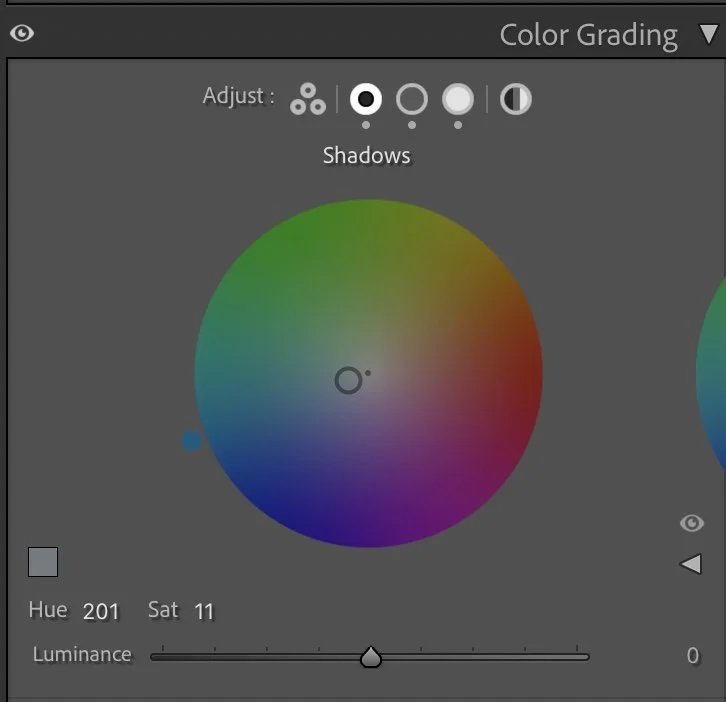Select the Shadows adjust icon
This screenshot has height=702, width=726.
366,99
